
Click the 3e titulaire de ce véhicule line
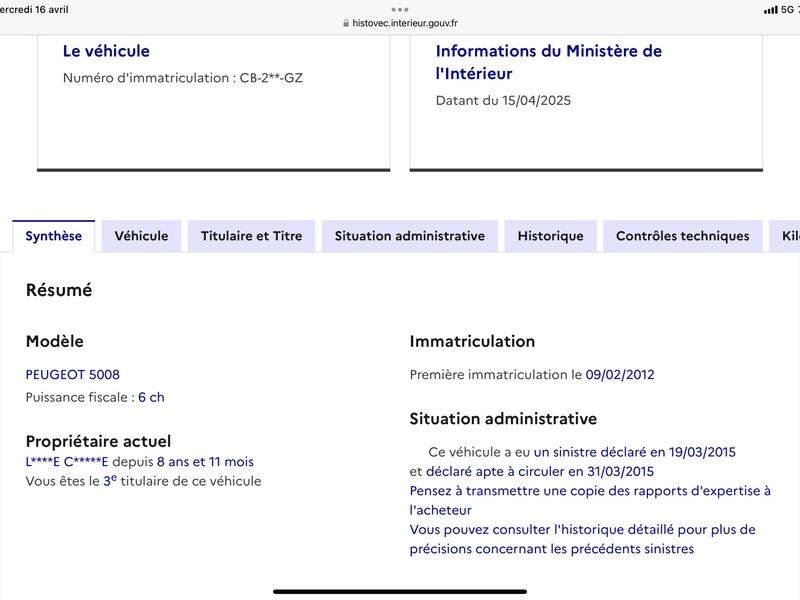(x=143, y=481)
